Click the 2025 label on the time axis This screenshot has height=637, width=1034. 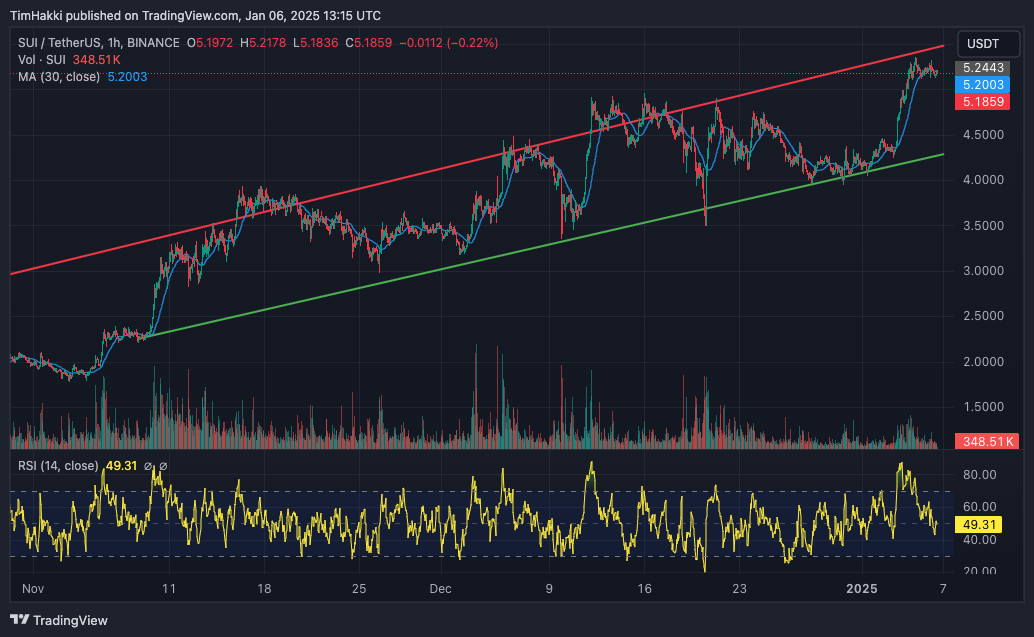tap(862, 588)
